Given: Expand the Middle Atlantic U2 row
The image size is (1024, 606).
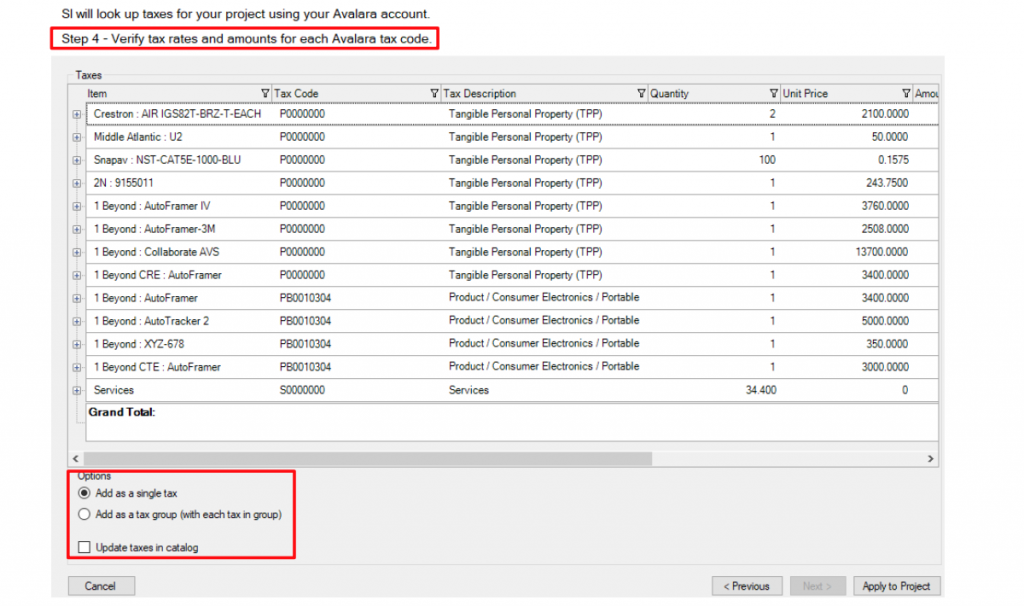Looking at the screenshot, I should tap(77, 137).
